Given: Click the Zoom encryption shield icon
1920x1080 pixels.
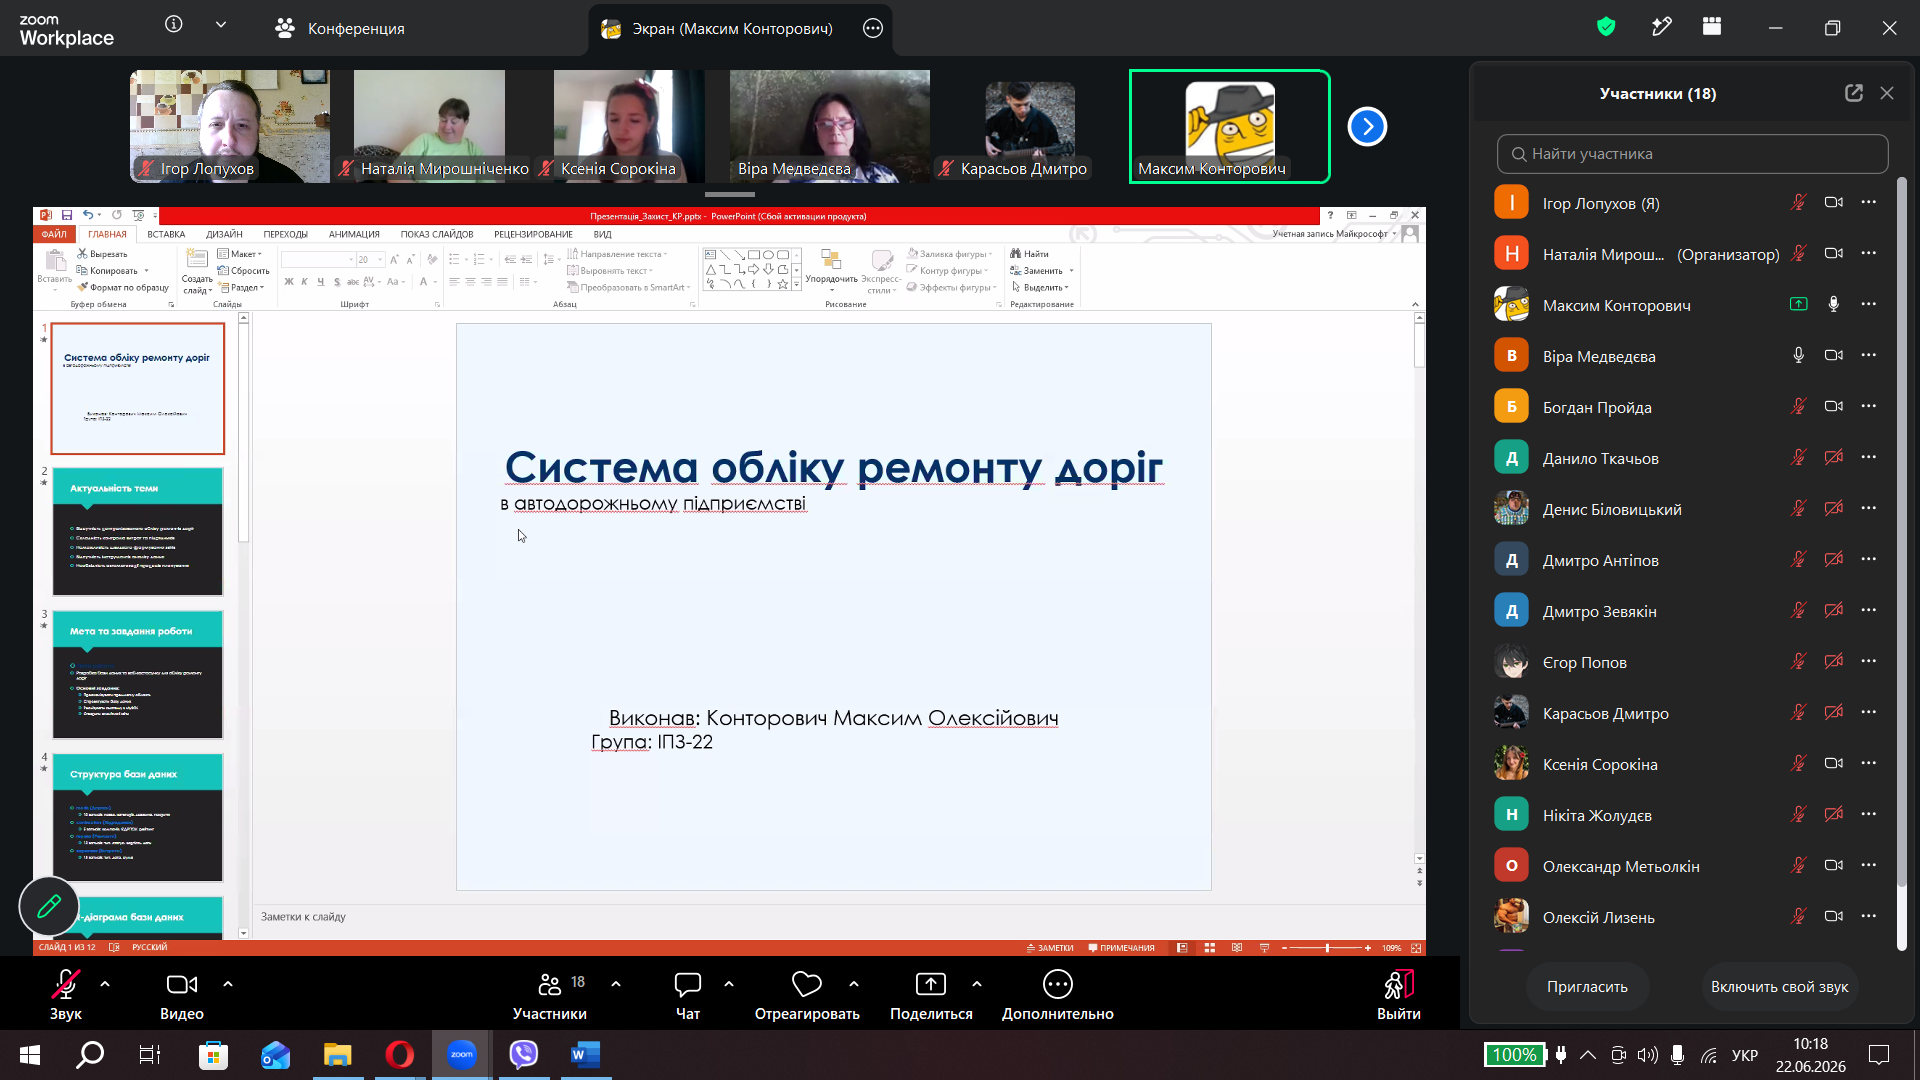Looking at the screenshot, I should [x=1606, y=27].
